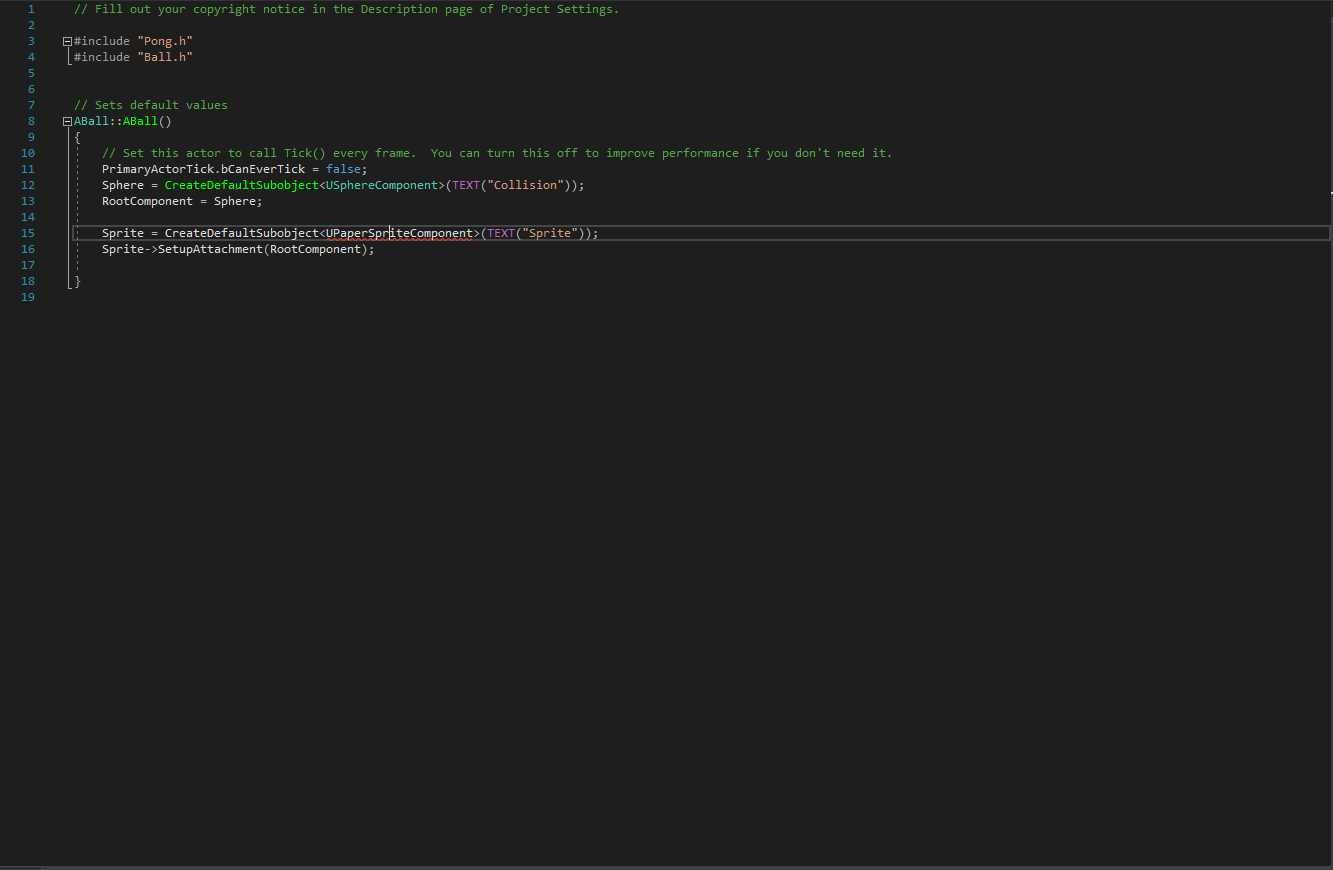Screen dimensions: 1333x870
Task: Click the opening brace on line 9
Action: (x=77, y=137)
